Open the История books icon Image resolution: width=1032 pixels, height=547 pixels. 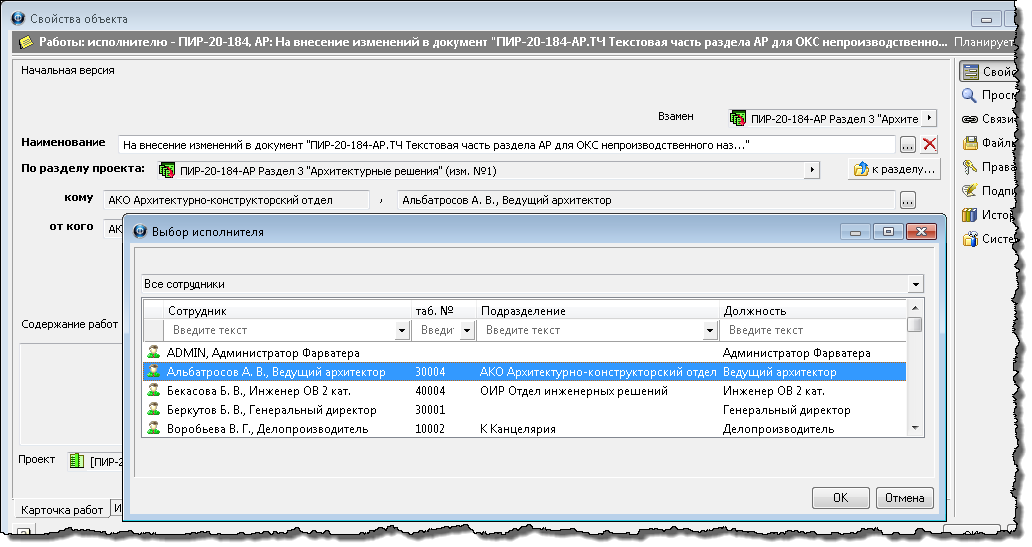click(969, 215)
